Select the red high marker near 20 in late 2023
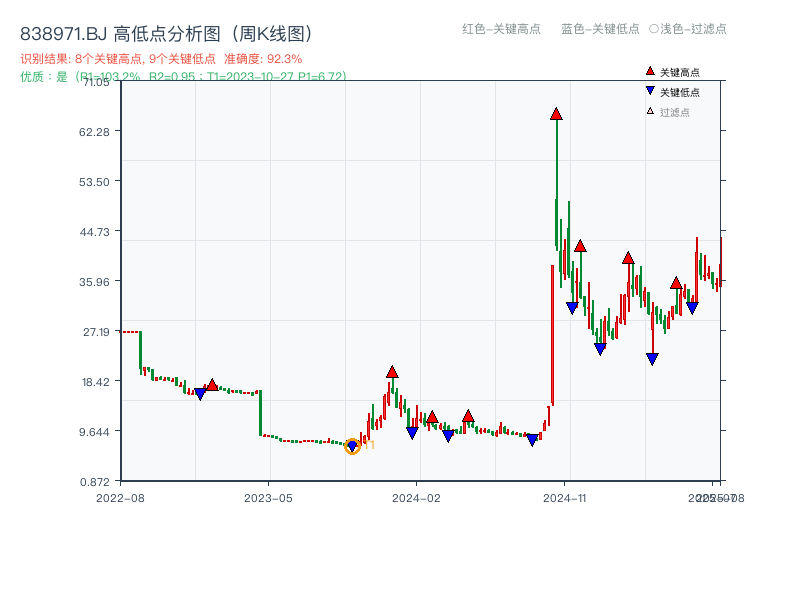The image size is (800, 600). tap(392, 372)
